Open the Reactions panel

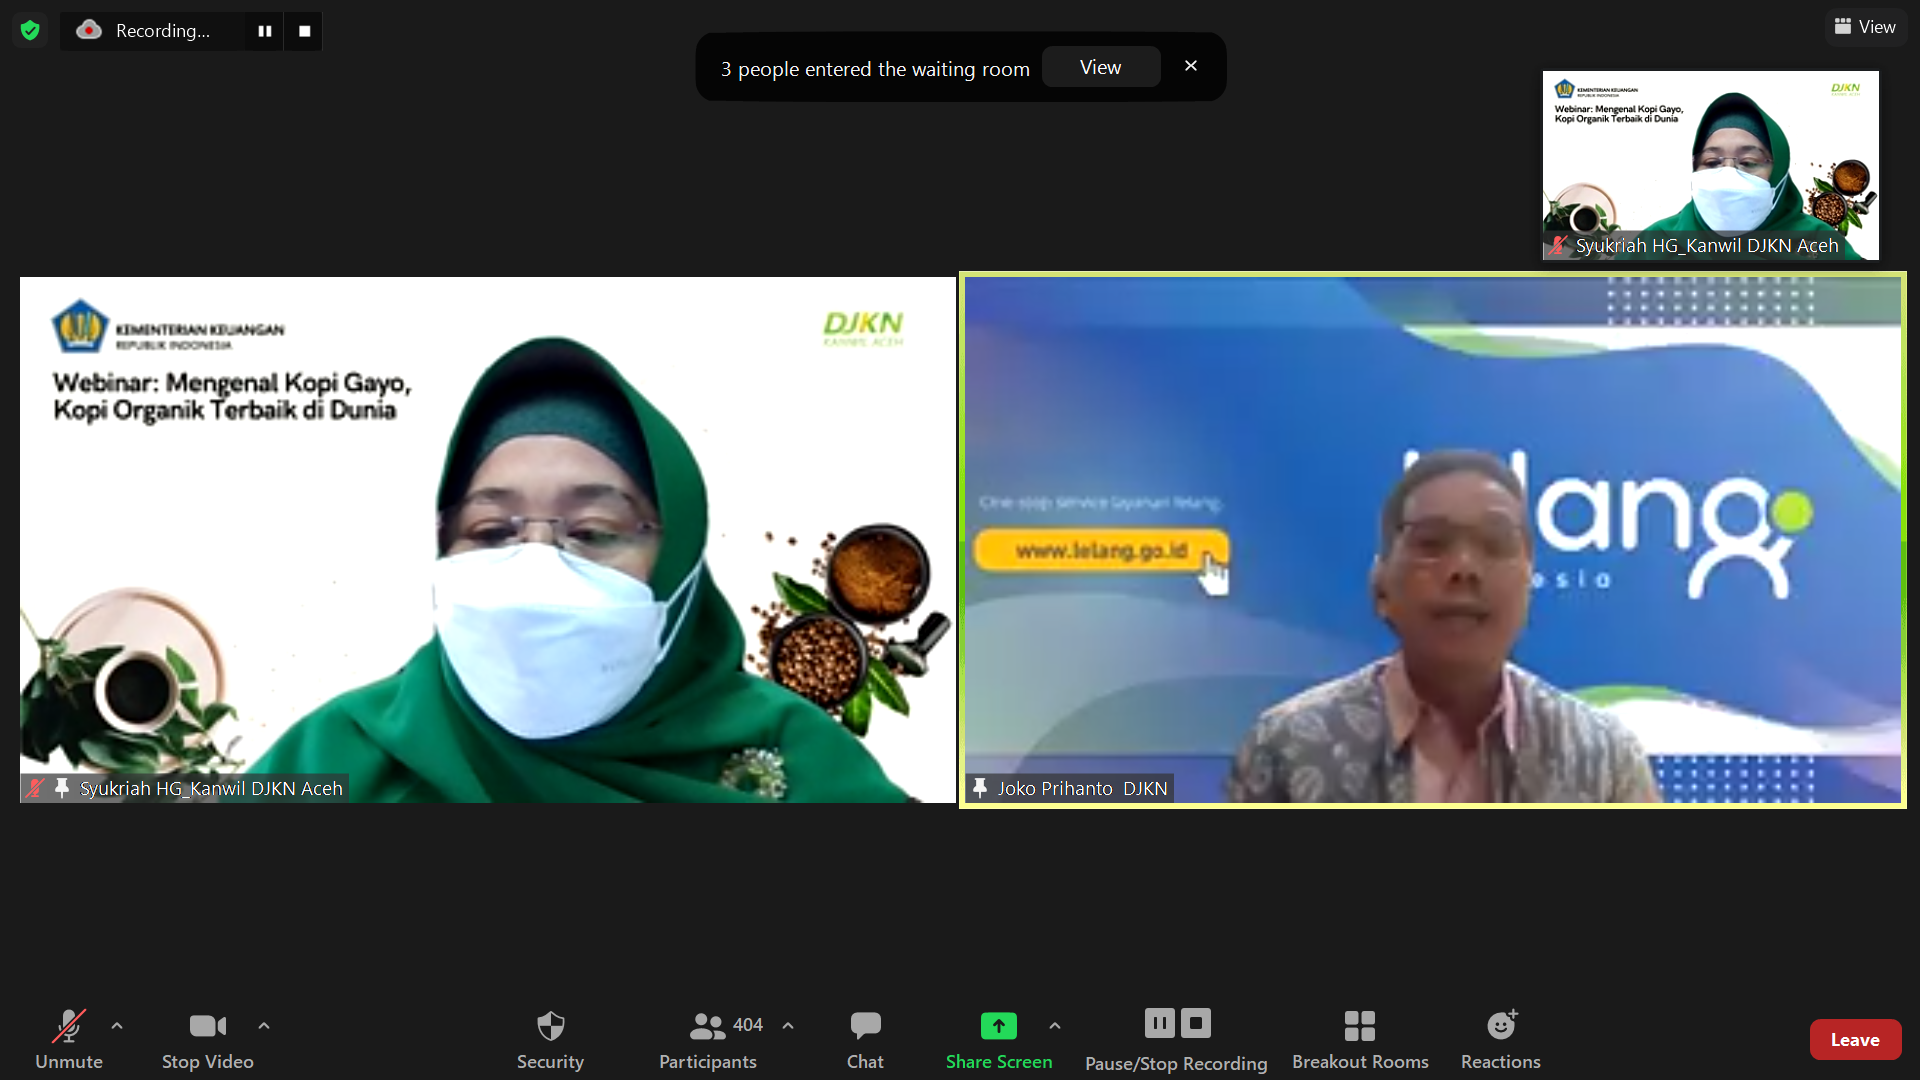(1499, 1038)
